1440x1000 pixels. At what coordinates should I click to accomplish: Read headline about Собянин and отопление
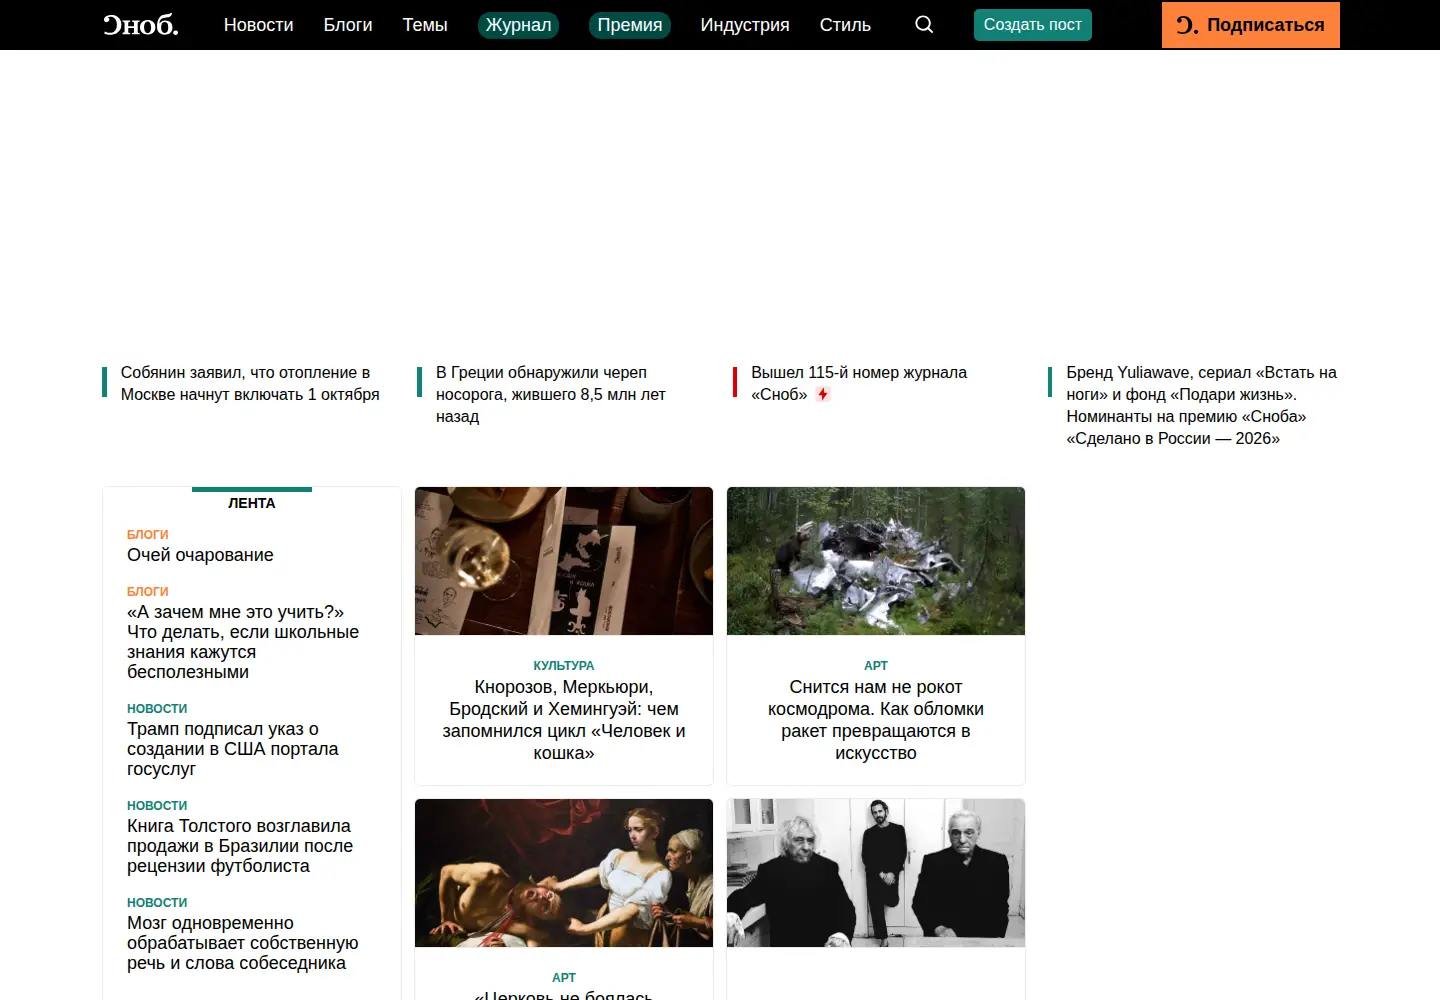250,384
